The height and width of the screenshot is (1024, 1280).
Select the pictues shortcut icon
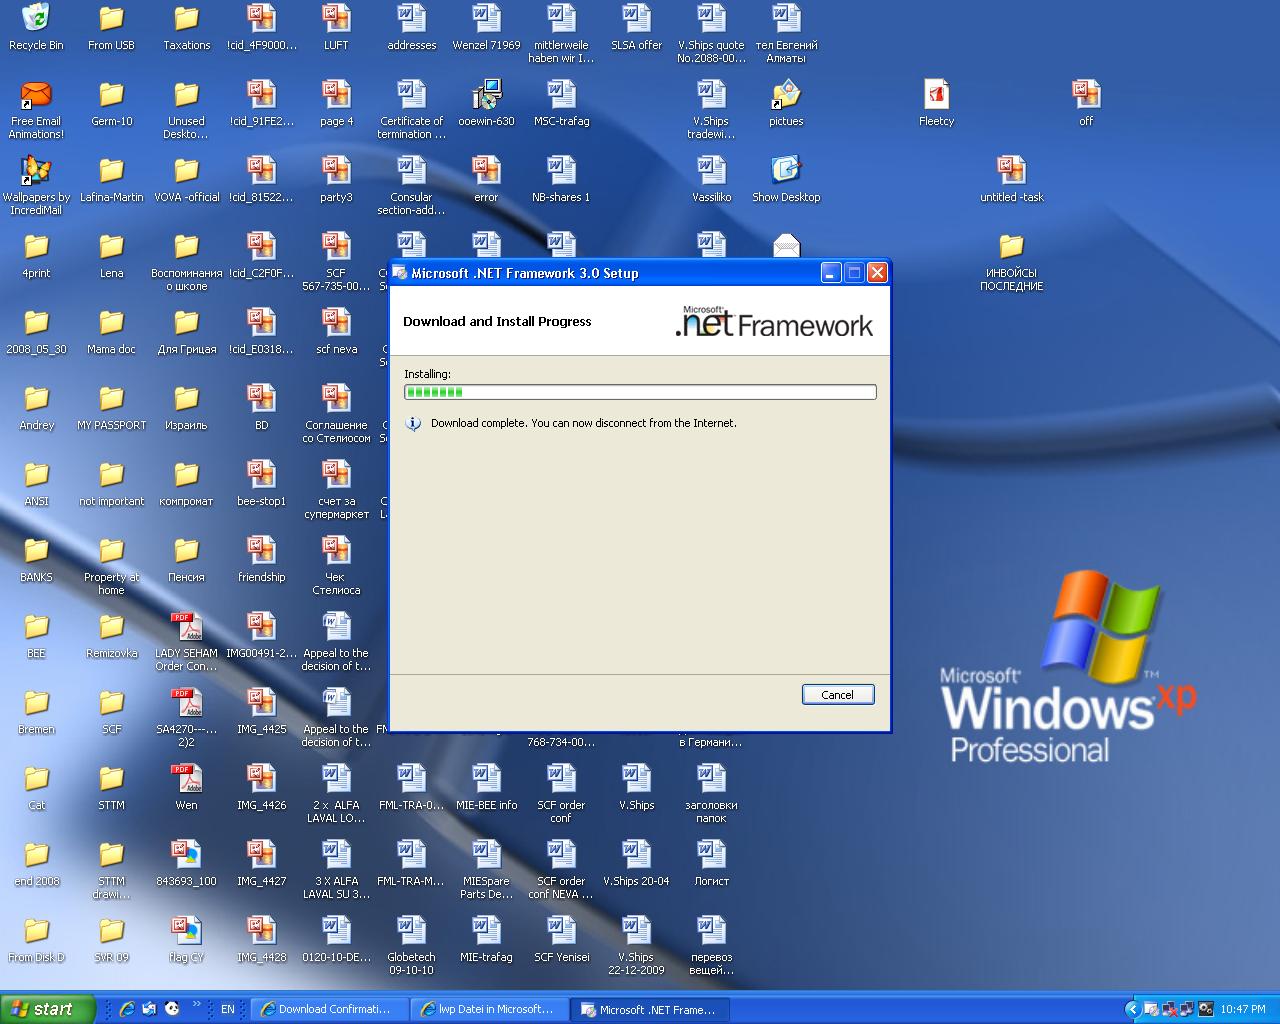[786, 103]
